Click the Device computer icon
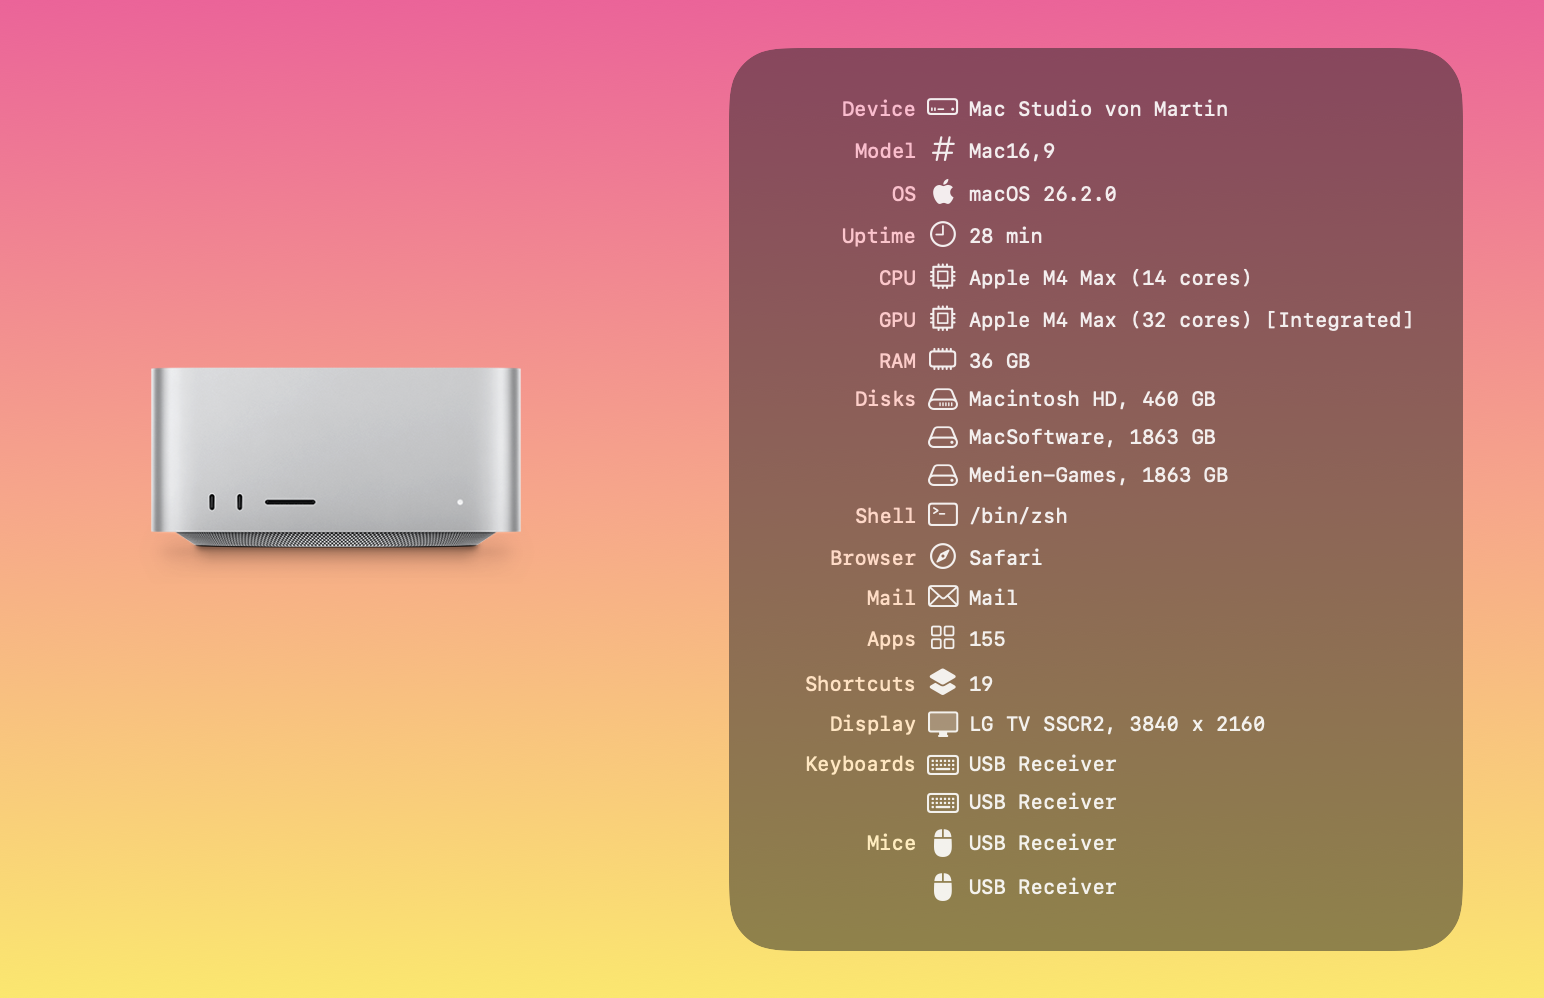 [x=942, y=107]
